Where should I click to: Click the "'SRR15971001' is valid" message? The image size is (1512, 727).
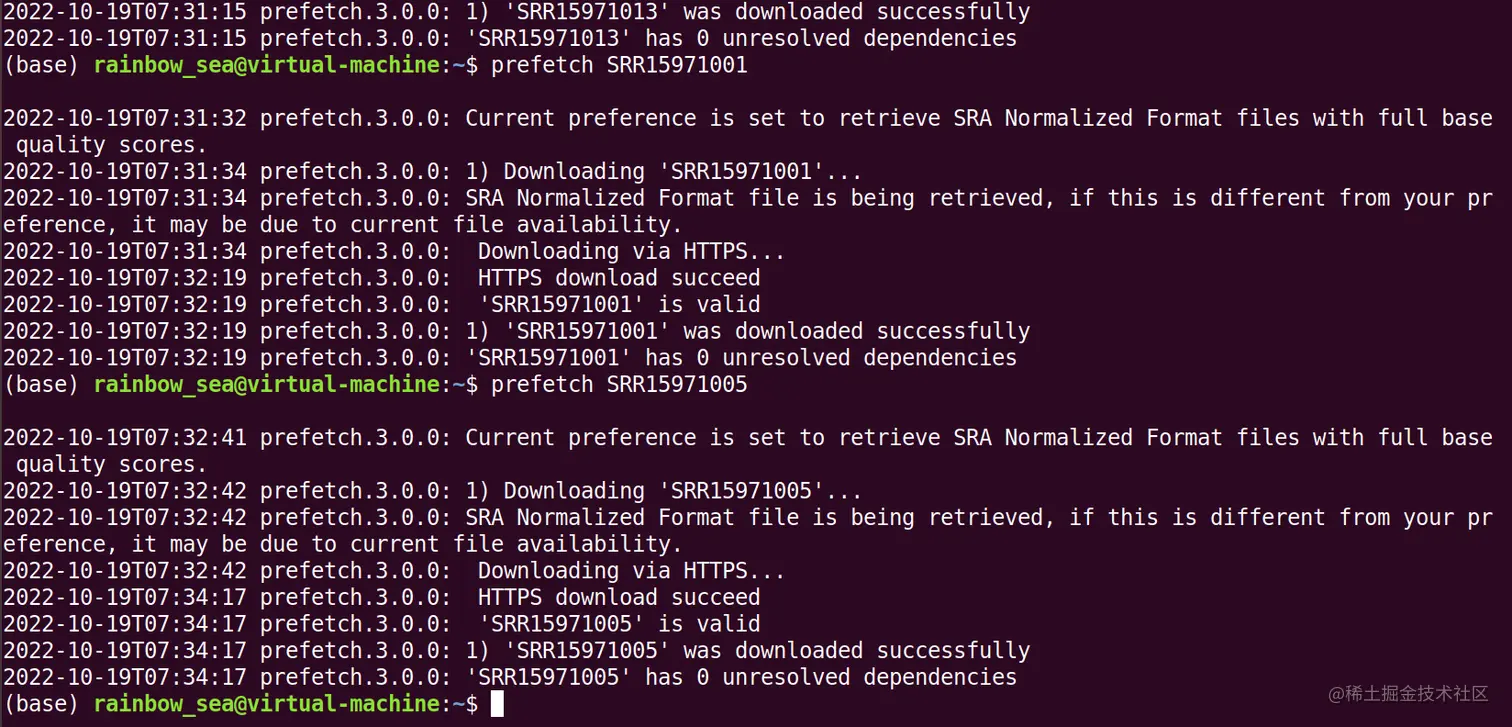click(x=619, y=304)
